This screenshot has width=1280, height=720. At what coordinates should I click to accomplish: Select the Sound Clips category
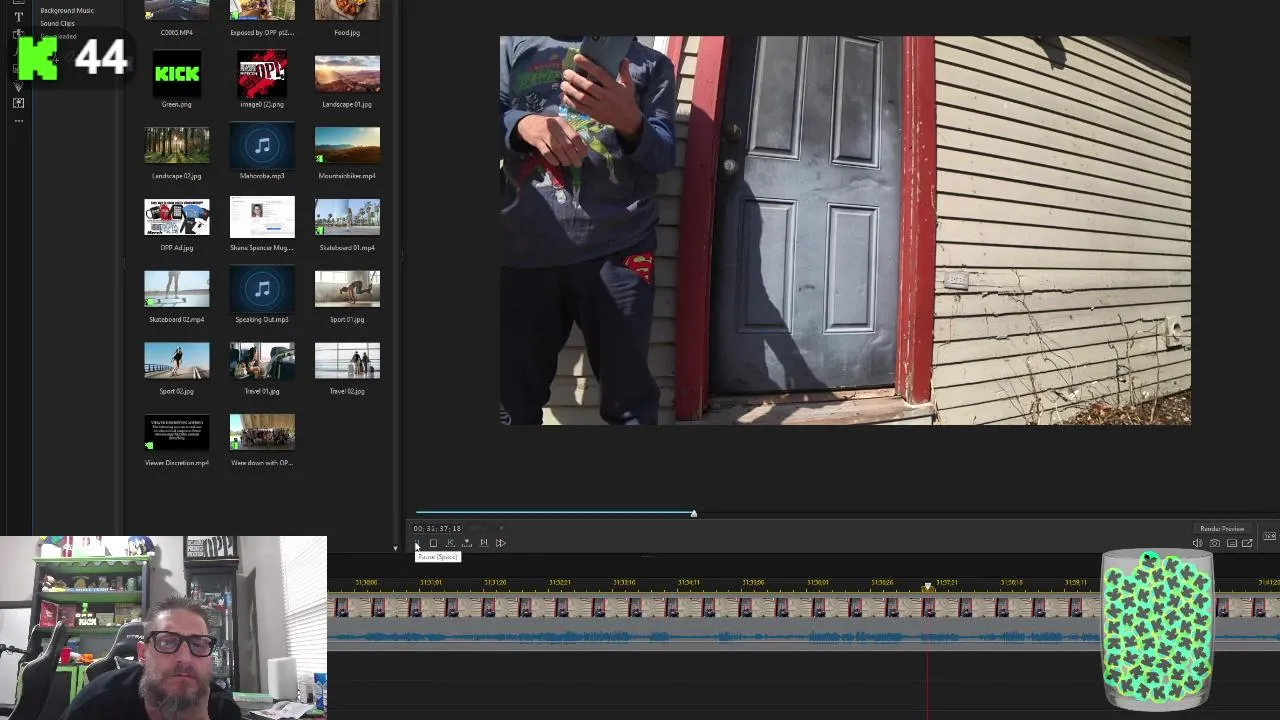[x=57, y=23]
